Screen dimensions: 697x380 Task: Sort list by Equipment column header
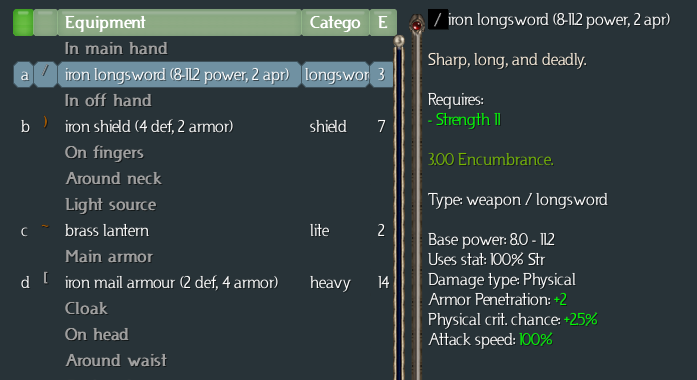(x=180, y=22)
